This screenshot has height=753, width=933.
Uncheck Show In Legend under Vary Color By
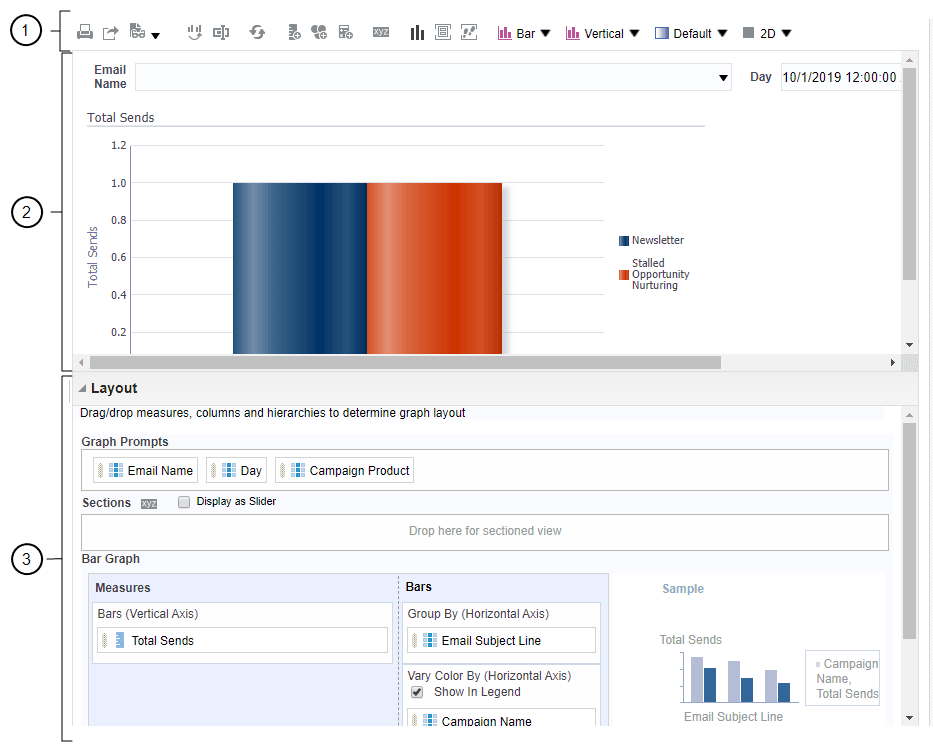[417, 691]
